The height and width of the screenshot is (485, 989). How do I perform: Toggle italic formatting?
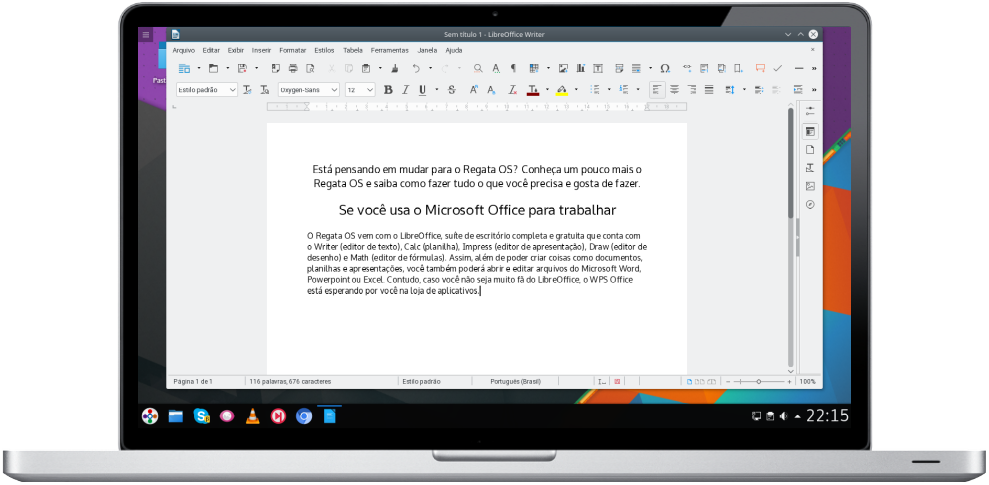[x=406, y=90]
